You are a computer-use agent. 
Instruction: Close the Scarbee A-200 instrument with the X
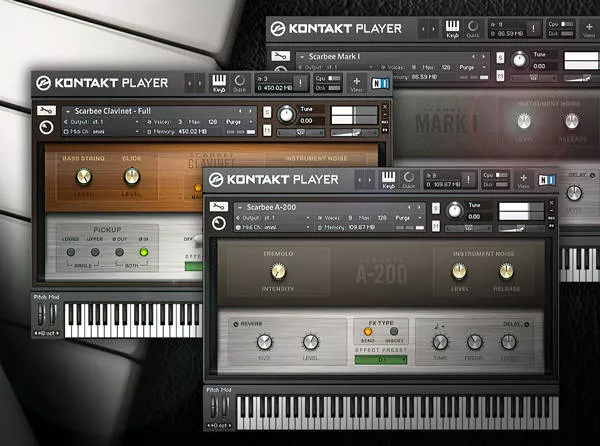[x=551, y=203]
